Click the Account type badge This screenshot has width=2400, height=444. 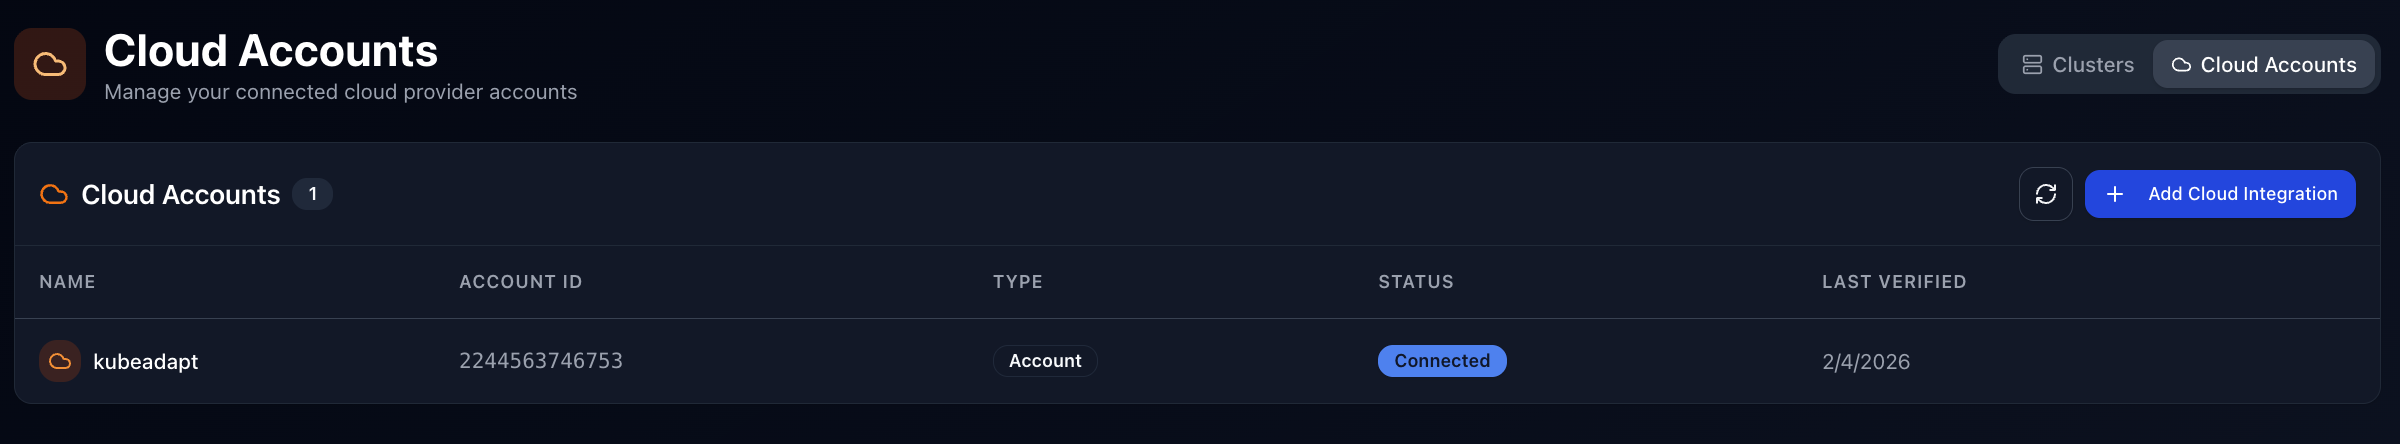tap(1045, 361)
